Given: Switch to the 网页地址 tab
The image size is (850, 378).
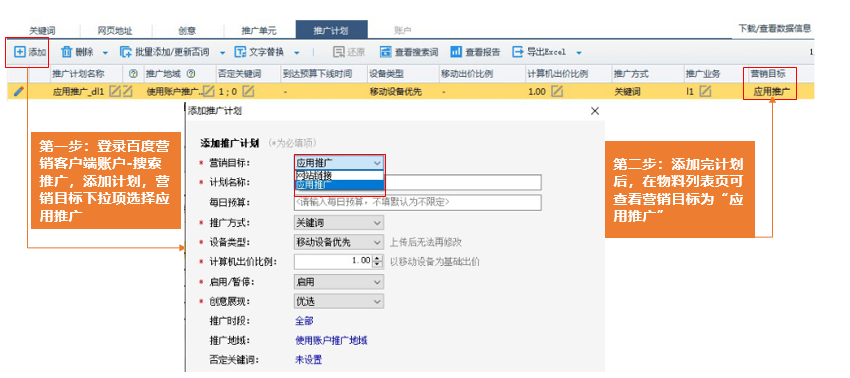Looking at the screenshot, I should click(115, 30).
